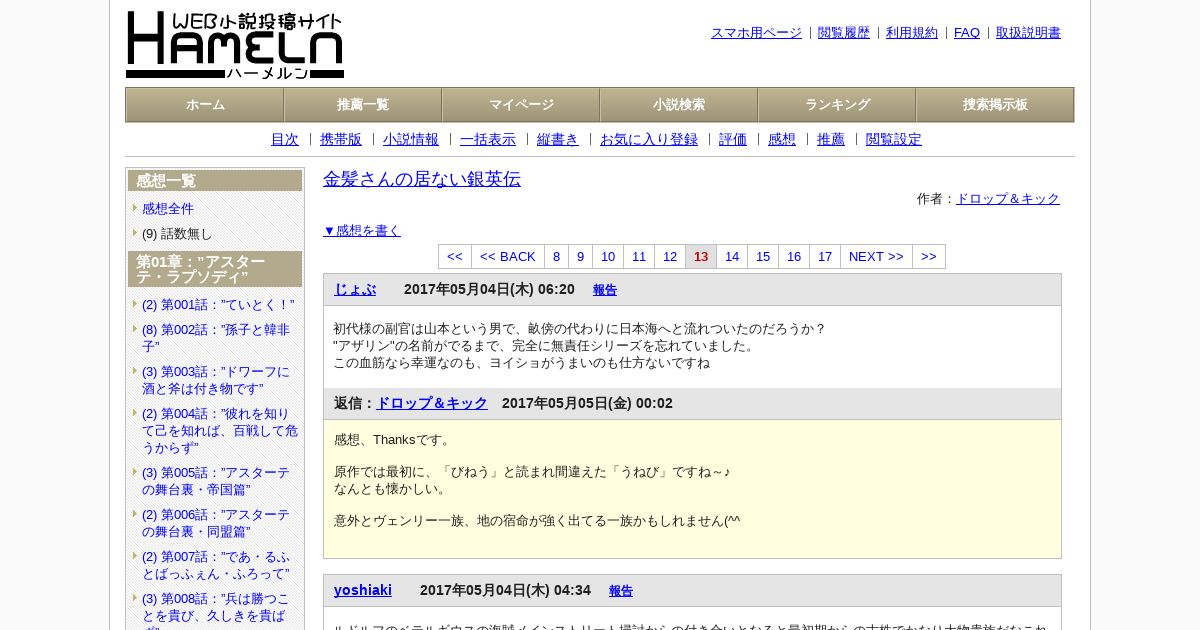Open the ランキング tab
This screenshot has height=630, width=1200.
pos(837,105)
